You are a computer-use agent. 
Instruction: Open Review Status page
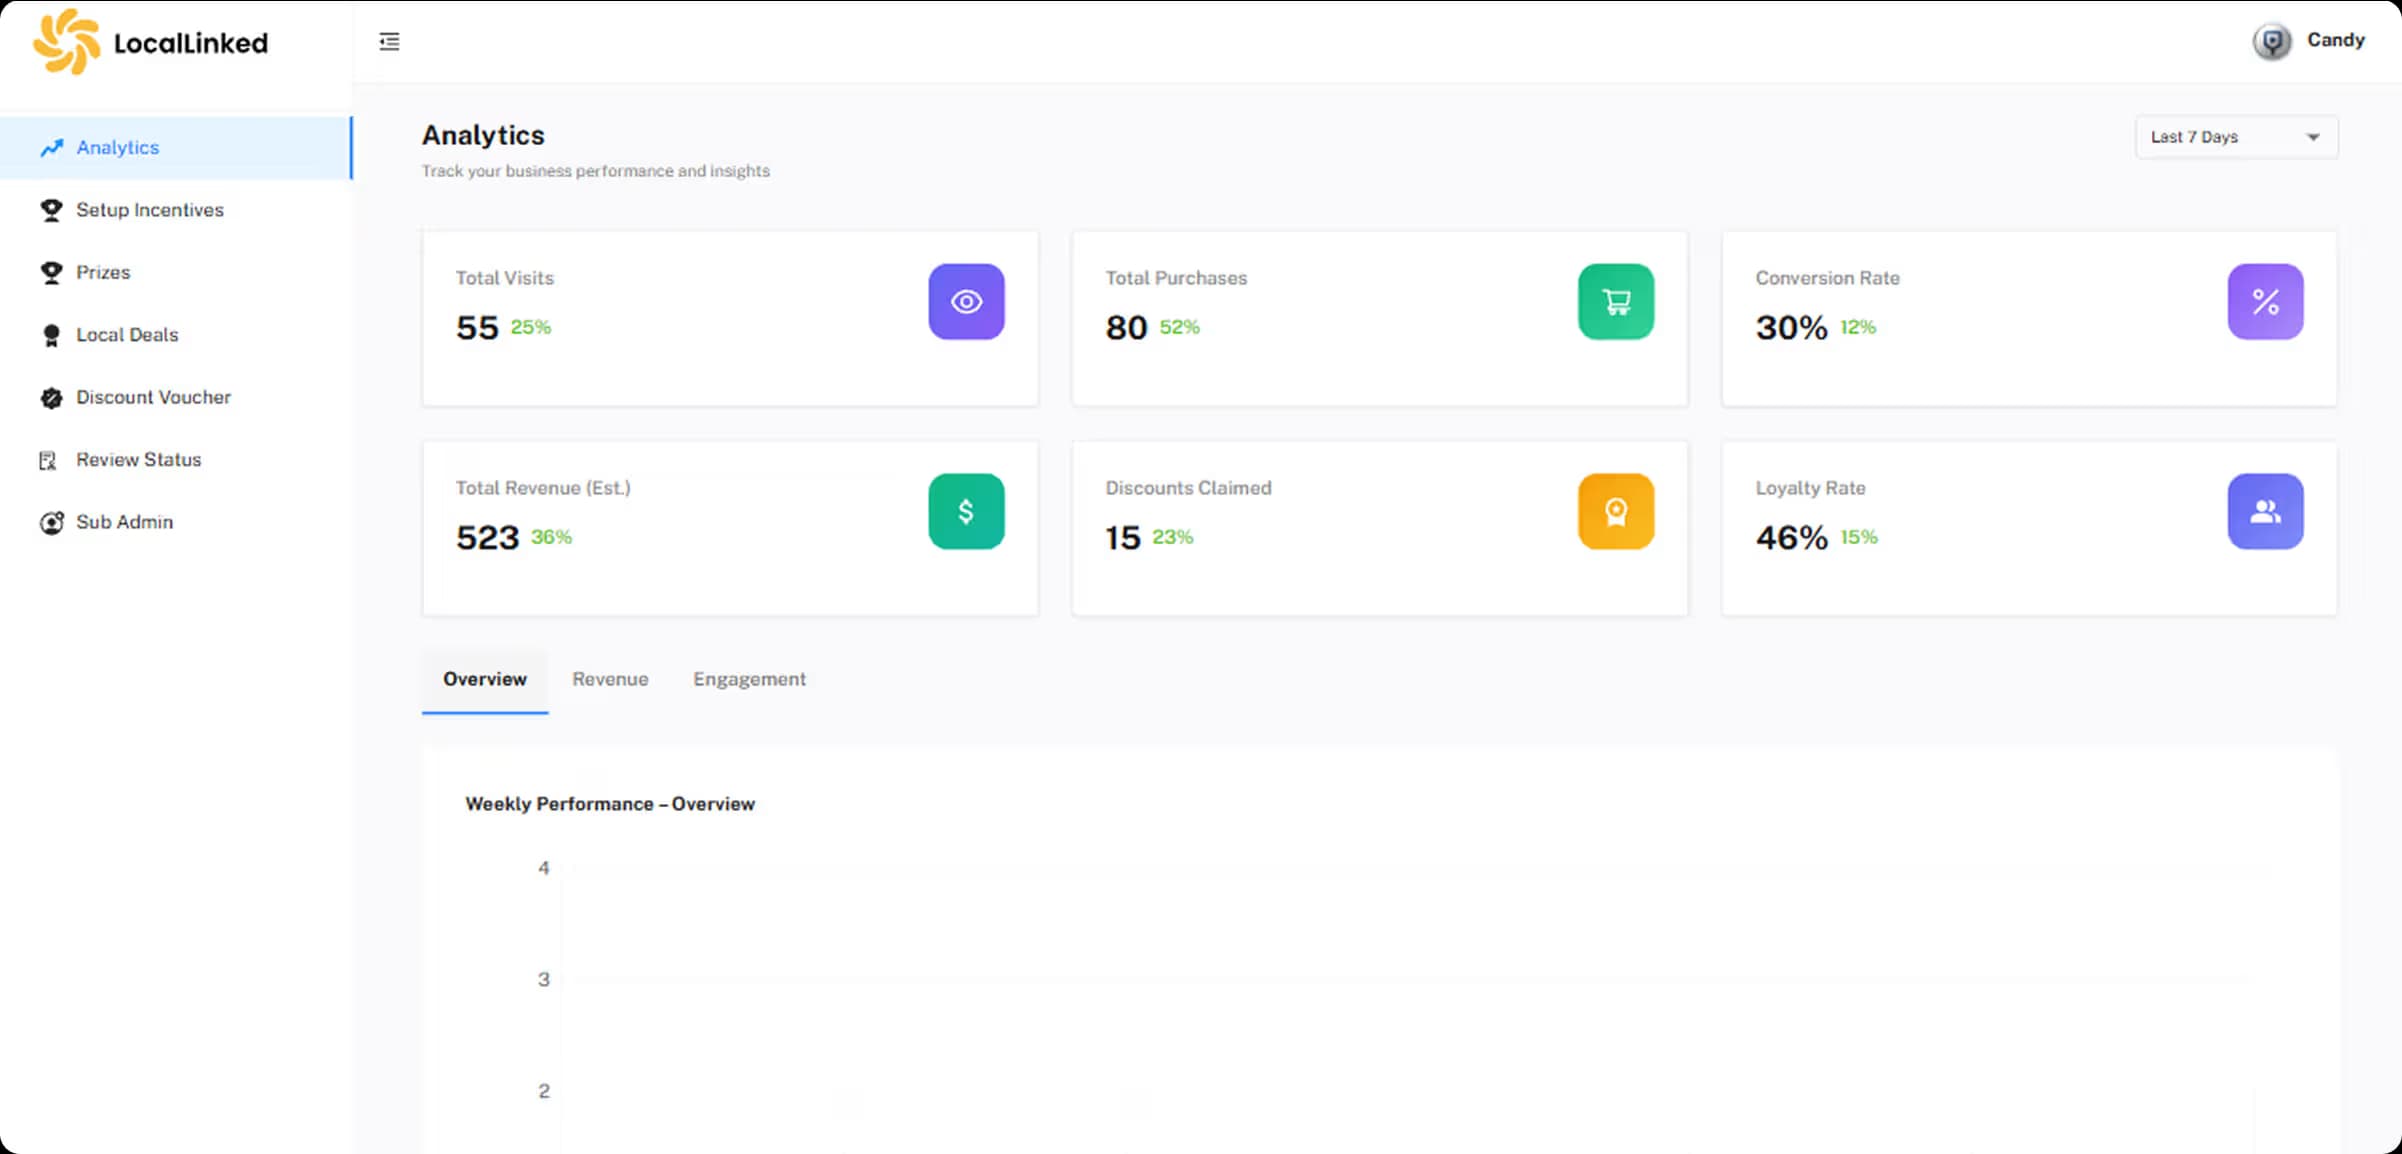click(176, 460)
